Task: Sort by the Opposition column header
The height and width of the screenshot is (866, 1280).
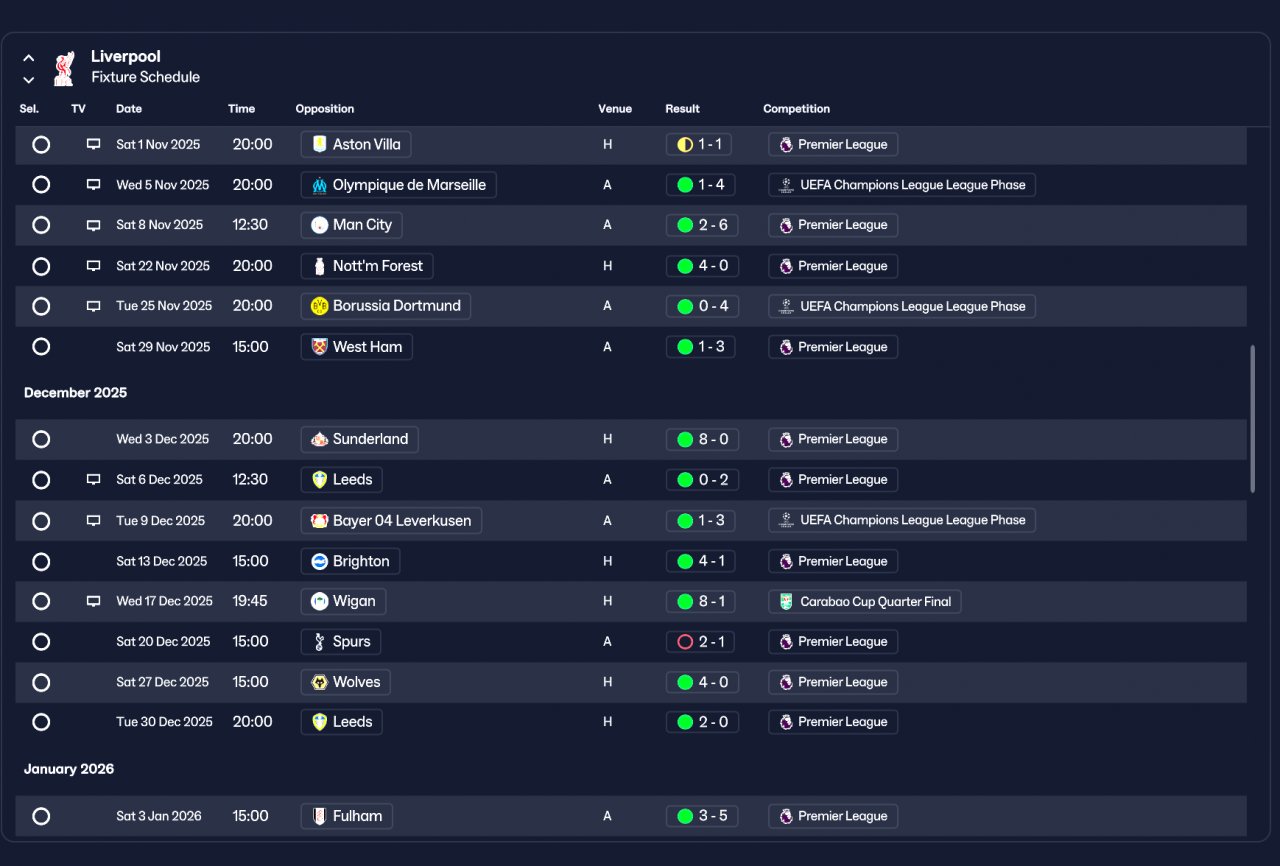Action: click(x=325, y=109)
